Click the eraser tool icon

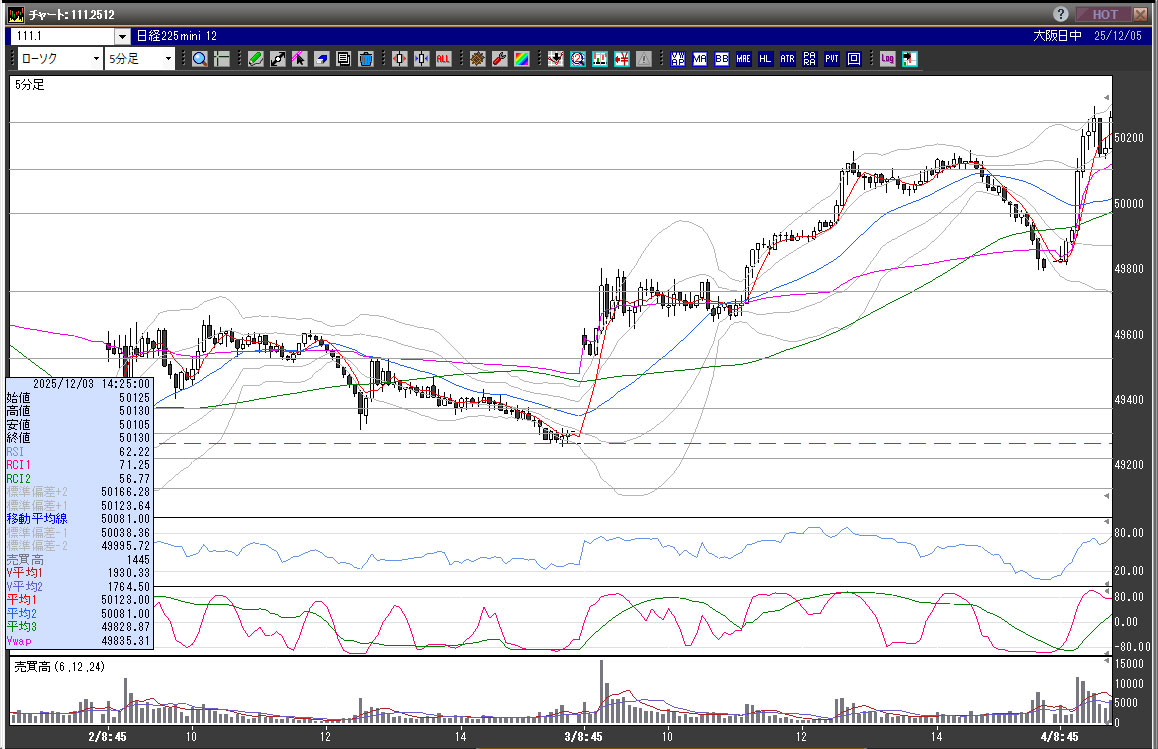click(322, 59)
